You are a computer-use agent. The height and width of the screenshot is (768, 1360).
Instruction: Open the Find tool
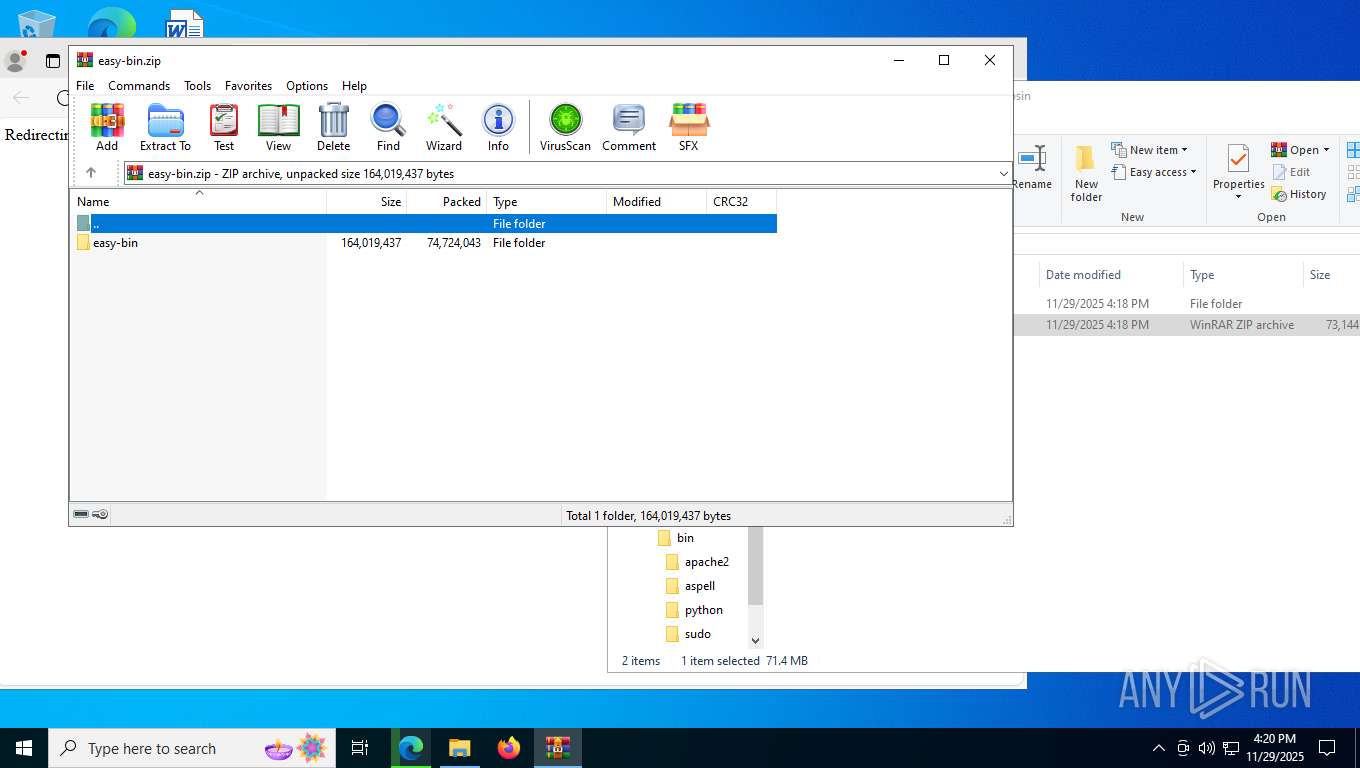point(388,127)
